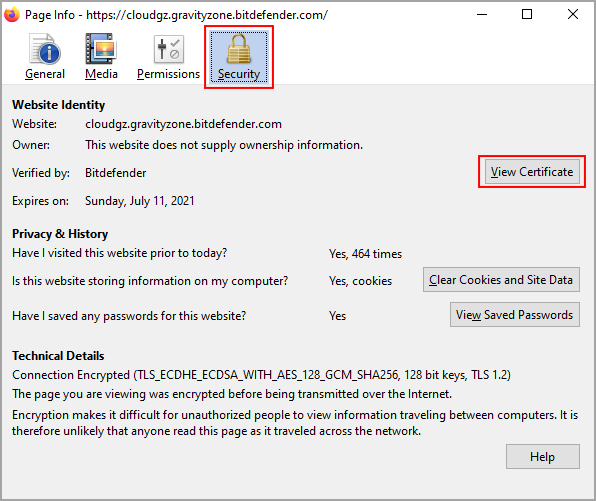Minimize the Page Info window
This screenshot has width=596, height=501.
click(x=482, y=15)
